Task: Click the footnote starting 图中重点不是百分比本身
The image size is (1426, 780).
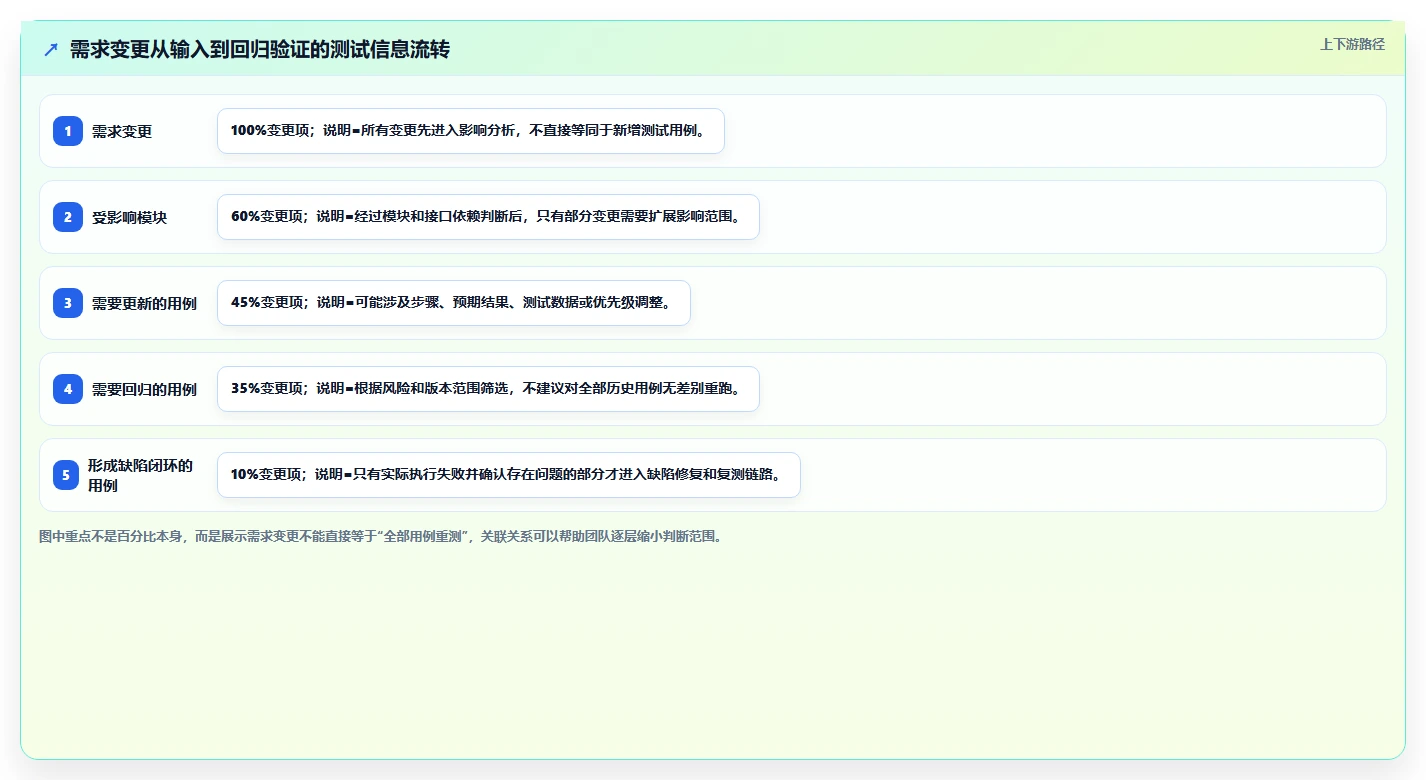Action: click(380, 536)
